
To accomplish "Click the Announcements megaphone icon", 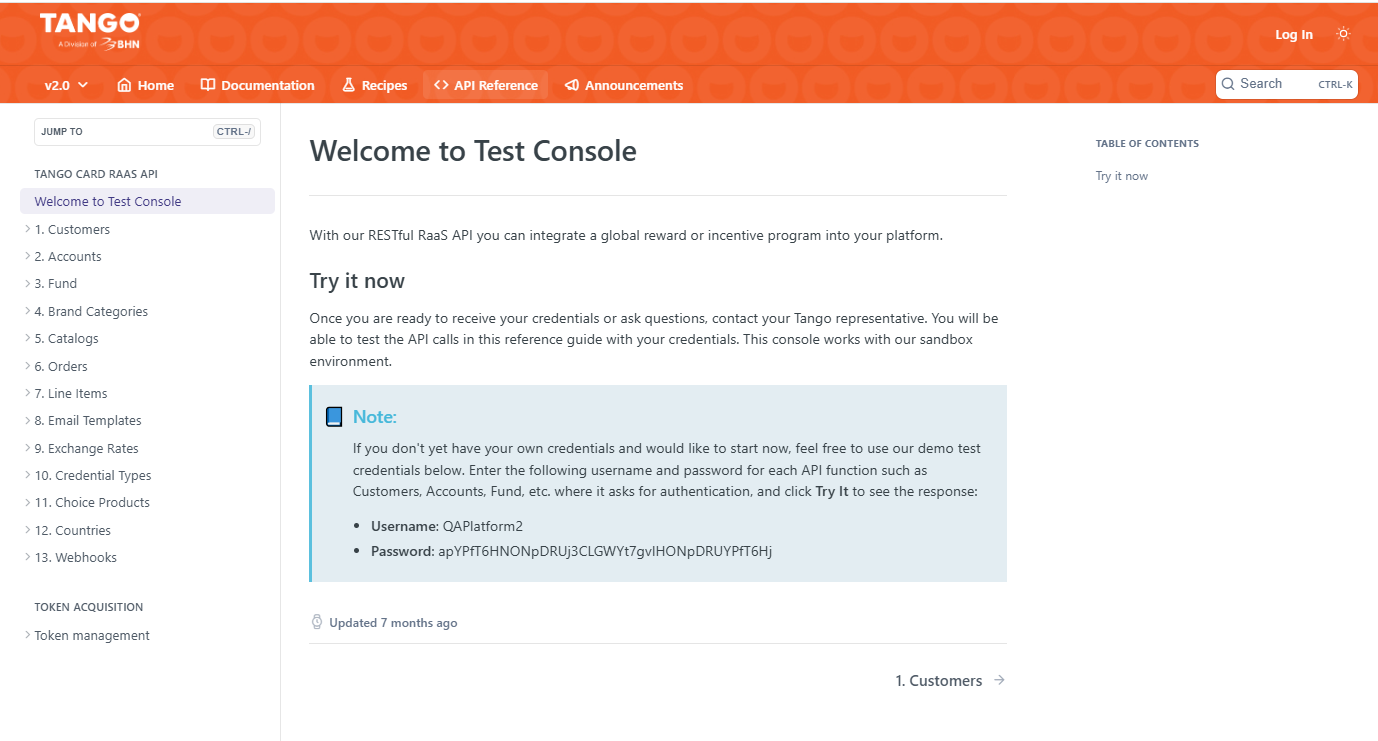I will [572, 85].
